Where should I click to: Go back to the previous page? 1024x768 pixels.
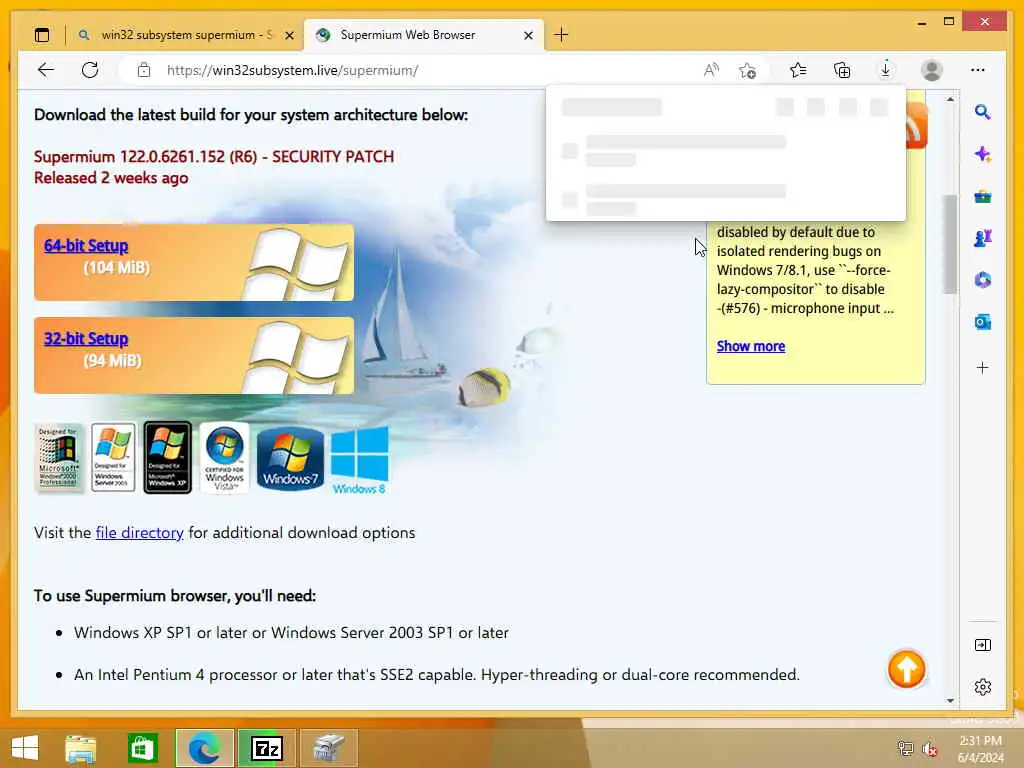45,70
